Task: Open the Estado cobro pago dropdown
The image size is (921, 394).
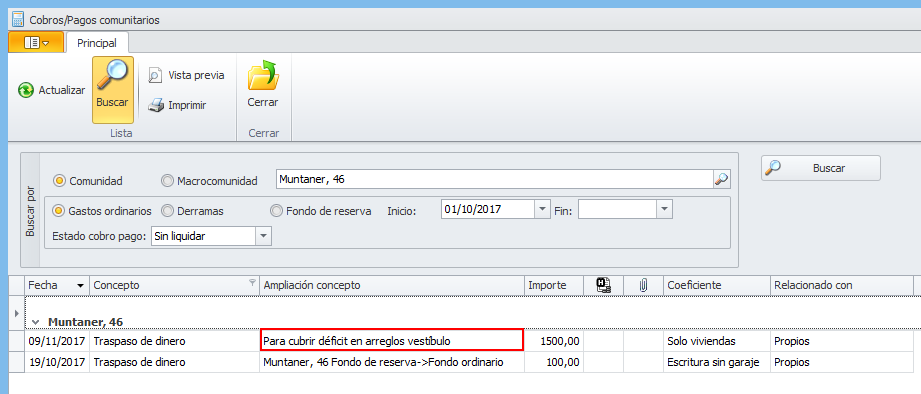Action: pos(263,236)
